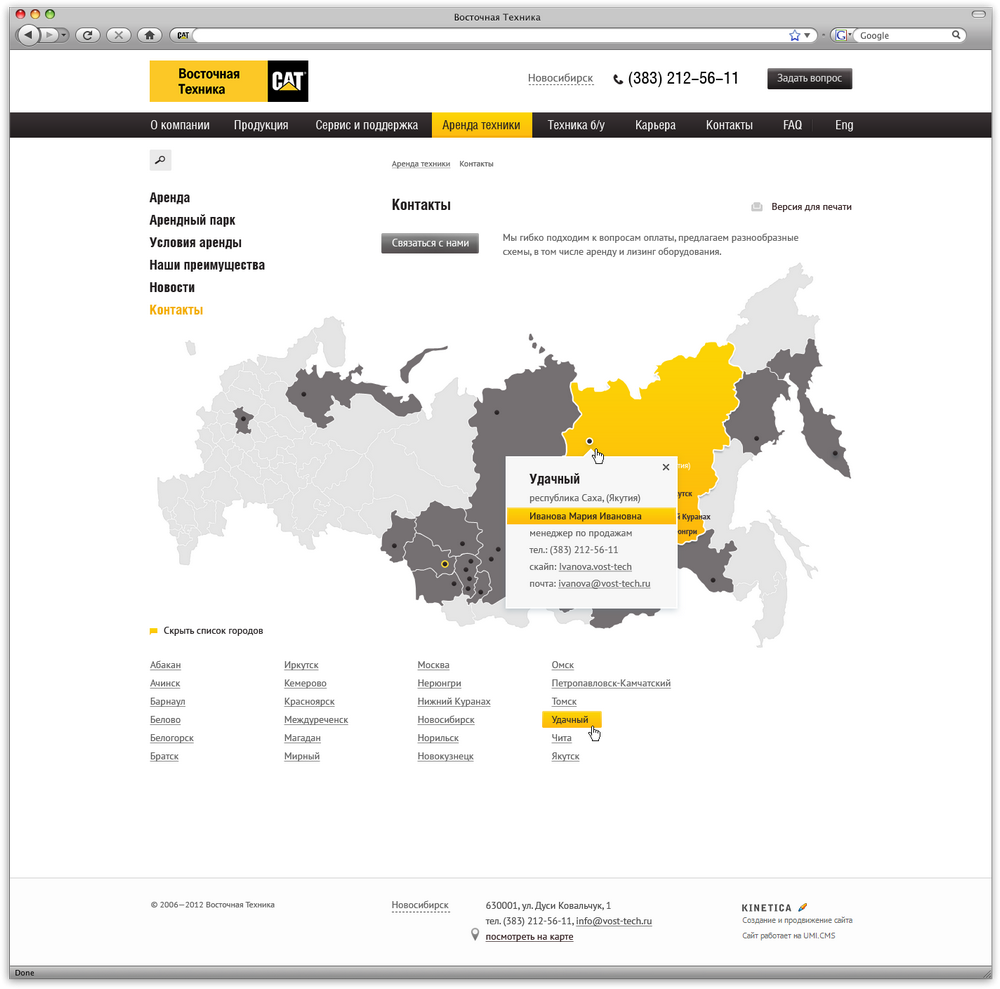Reload the page with the refresh icon
This screenshot has height=989, width=1000.
tap(89, 35)
